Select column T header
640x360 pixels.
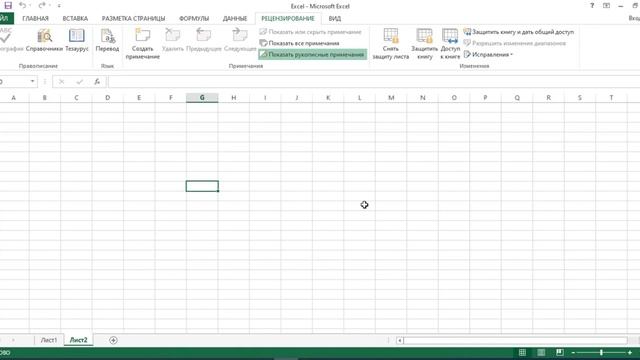(611, 98)
